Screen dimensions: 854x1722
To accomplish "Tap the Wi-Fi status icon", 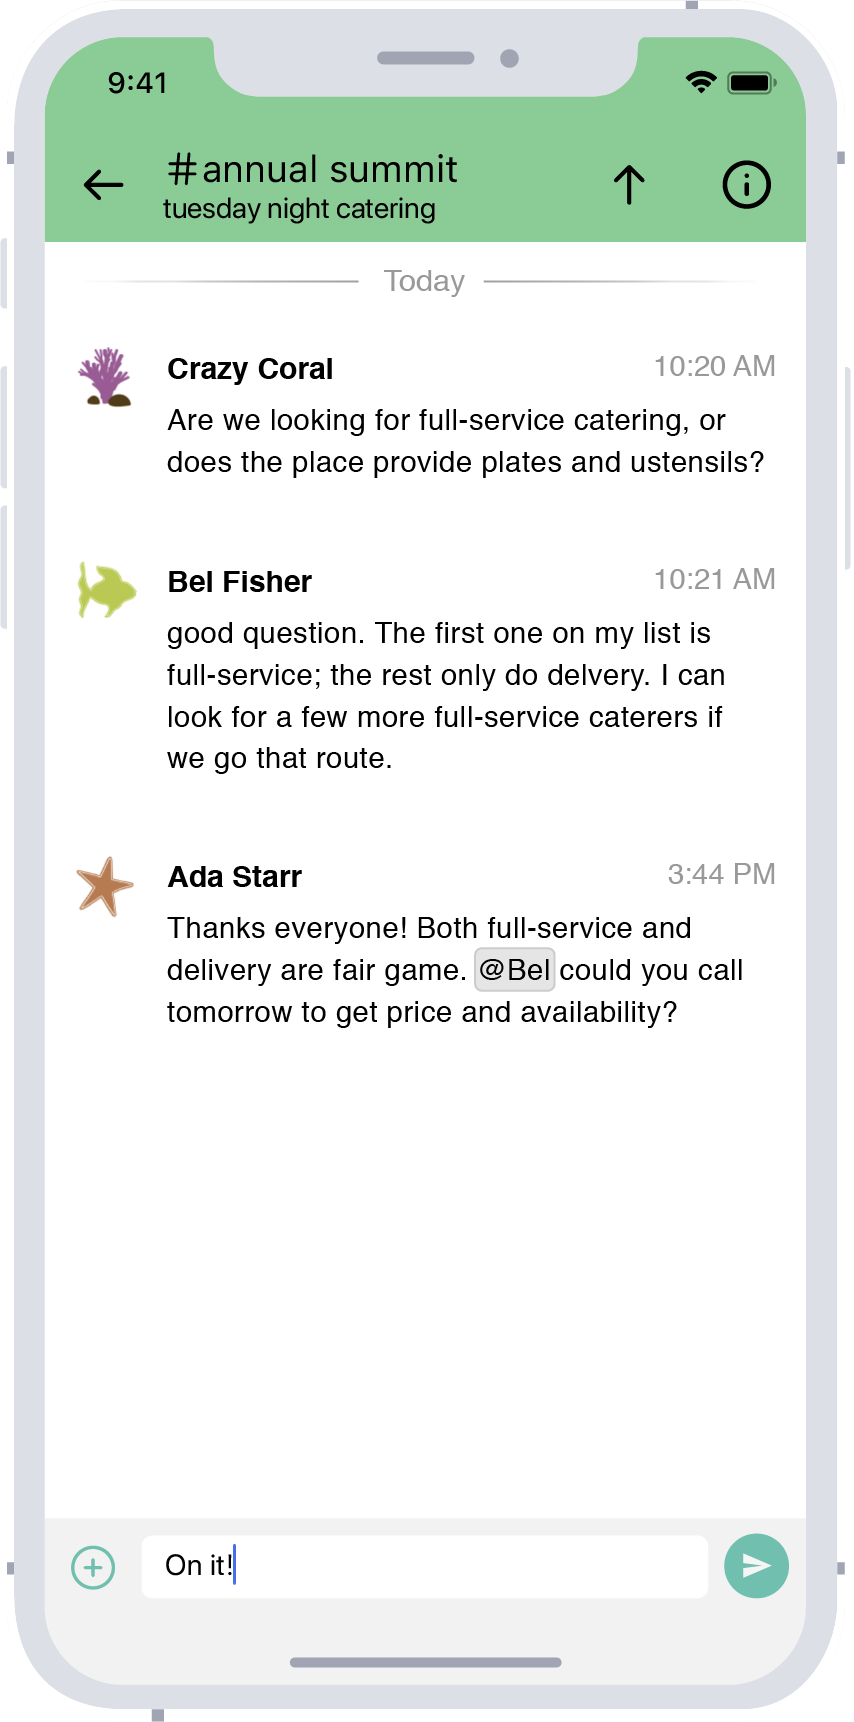I will [701, 82].
